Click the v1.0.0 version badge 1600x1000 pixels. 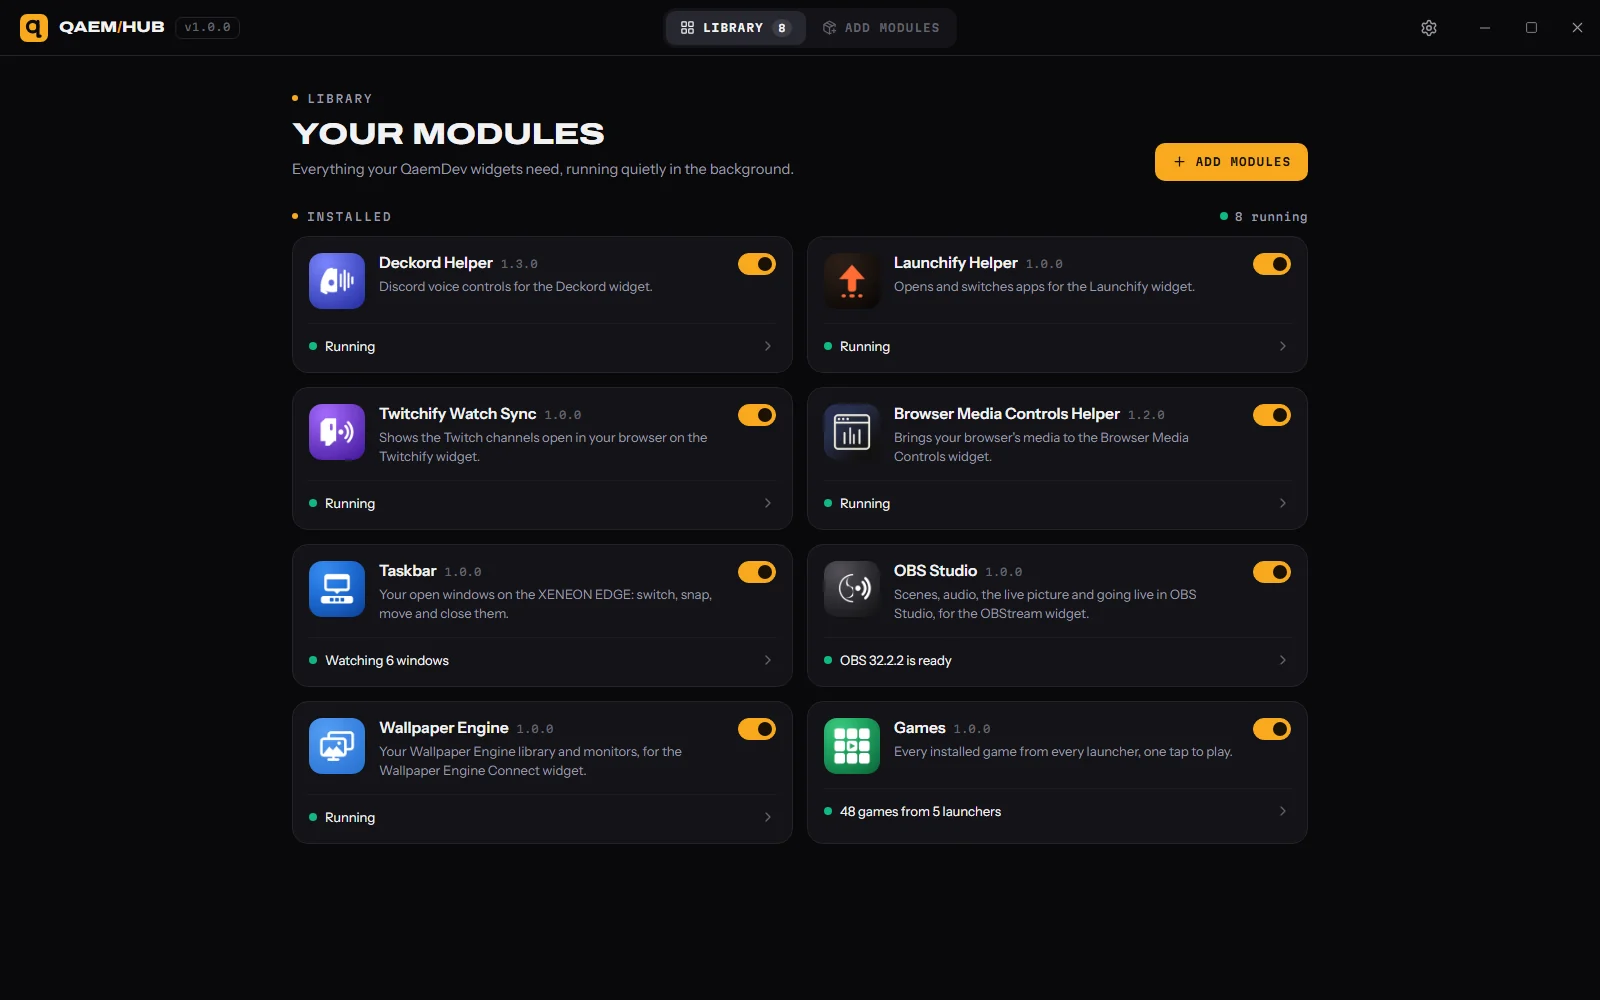tap(207, 28)
